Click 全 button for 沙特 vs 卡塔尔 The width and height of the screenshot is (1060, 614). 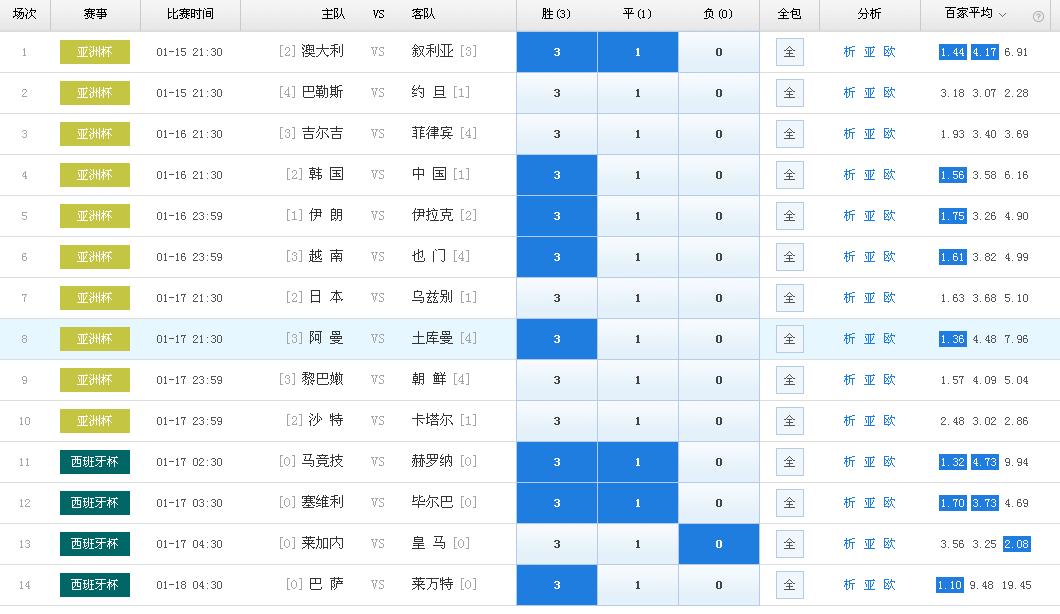tap(790, 421)
